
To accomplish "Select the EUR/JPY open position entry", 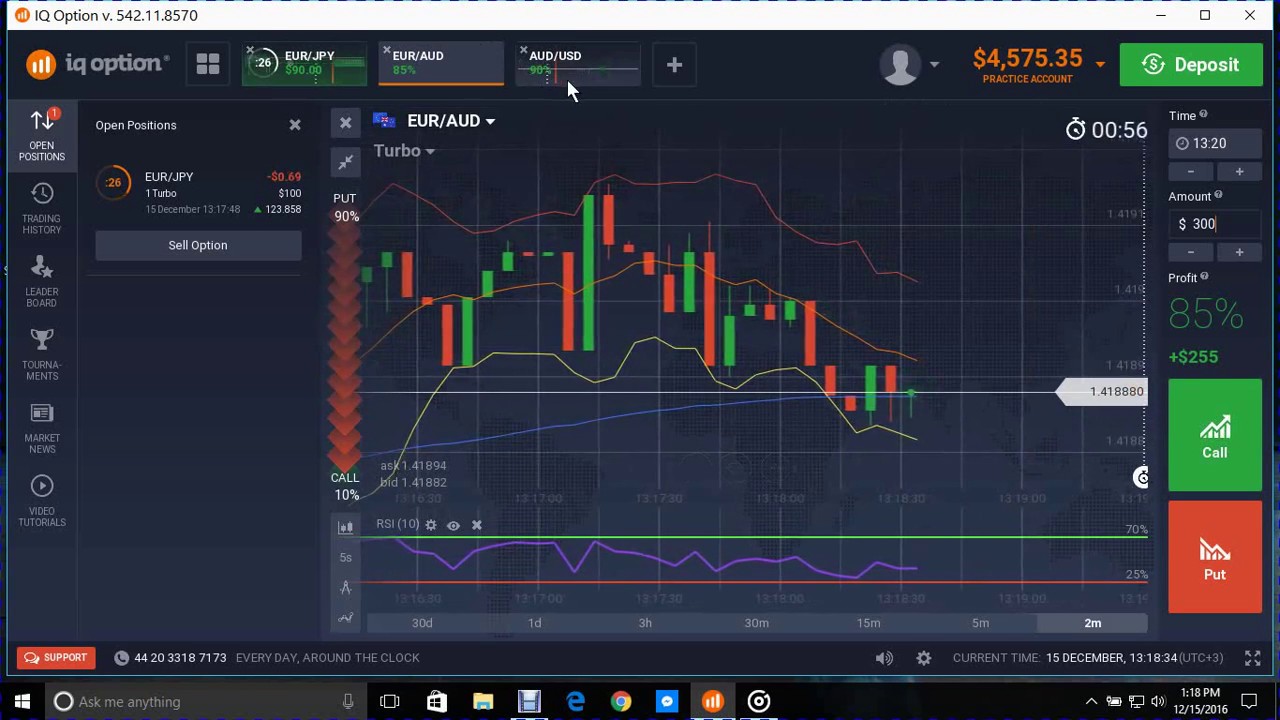I will 198,192.
